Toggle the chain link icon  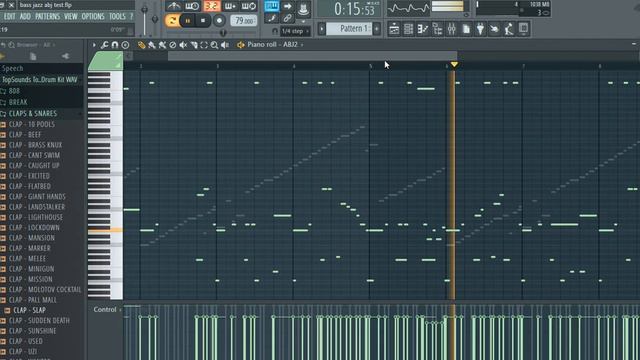pos(287,18)
